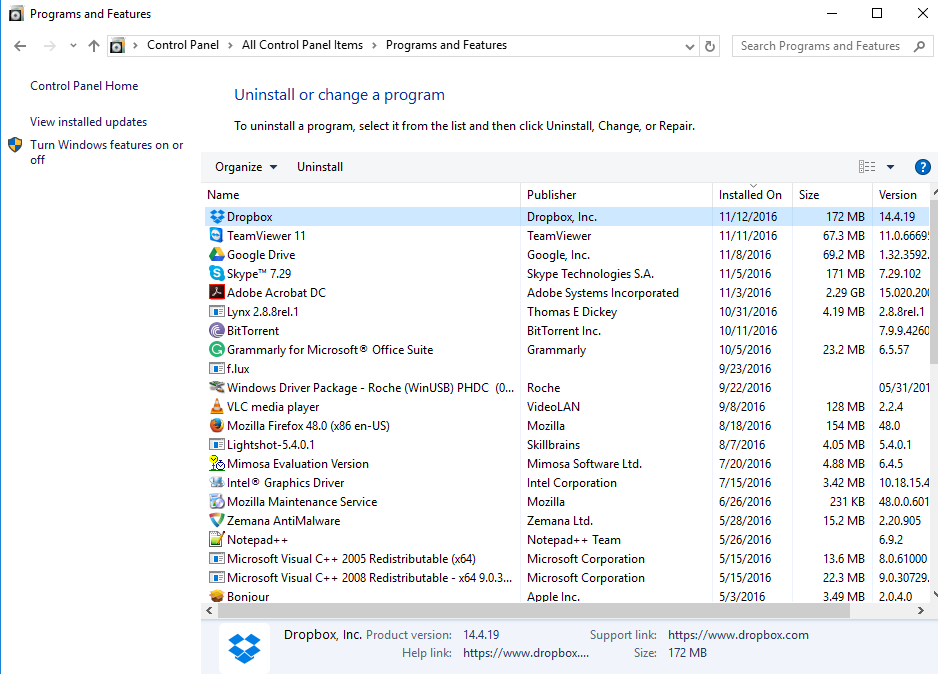Click the https://www.dropbox.com support link text
The height and width of the screenshot is (674, 938).
pyautogui.click(x=738, y=635)
